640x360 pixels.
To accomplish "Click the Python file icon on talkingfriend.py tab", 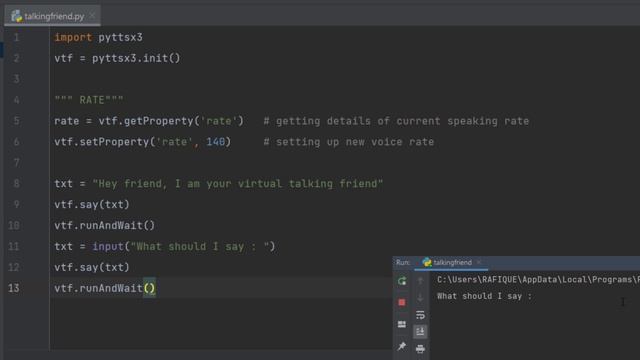I will [16, 16].
